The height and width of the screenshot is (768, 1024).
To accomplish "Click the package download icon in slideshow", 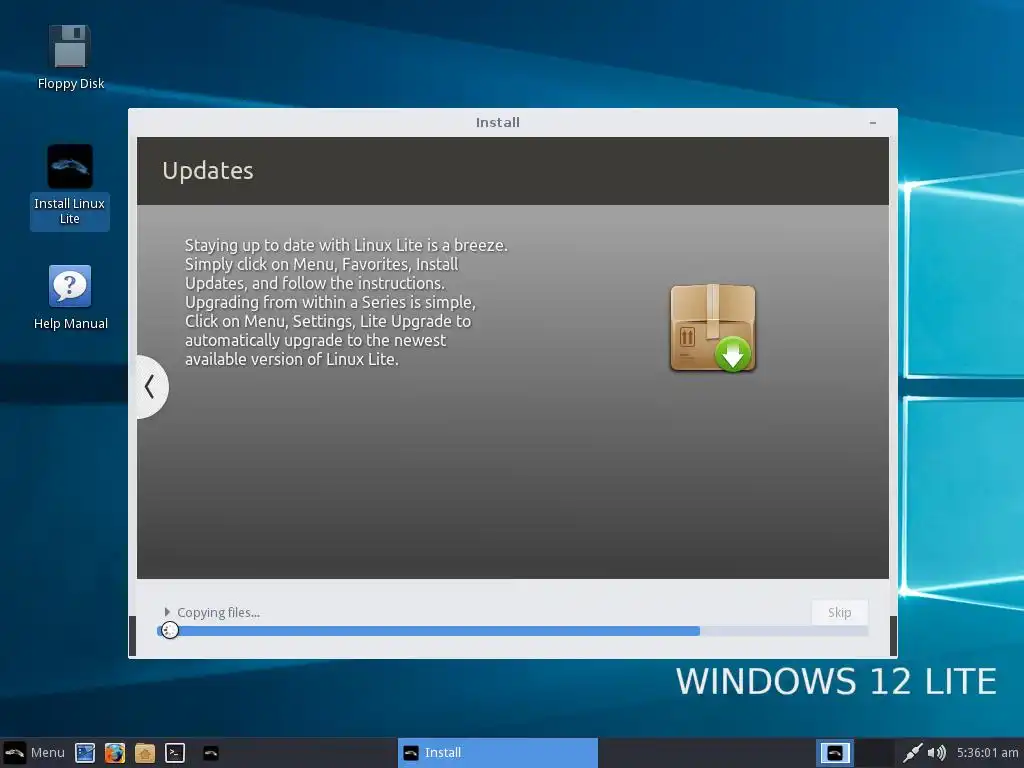I will (x=713, y=328).
